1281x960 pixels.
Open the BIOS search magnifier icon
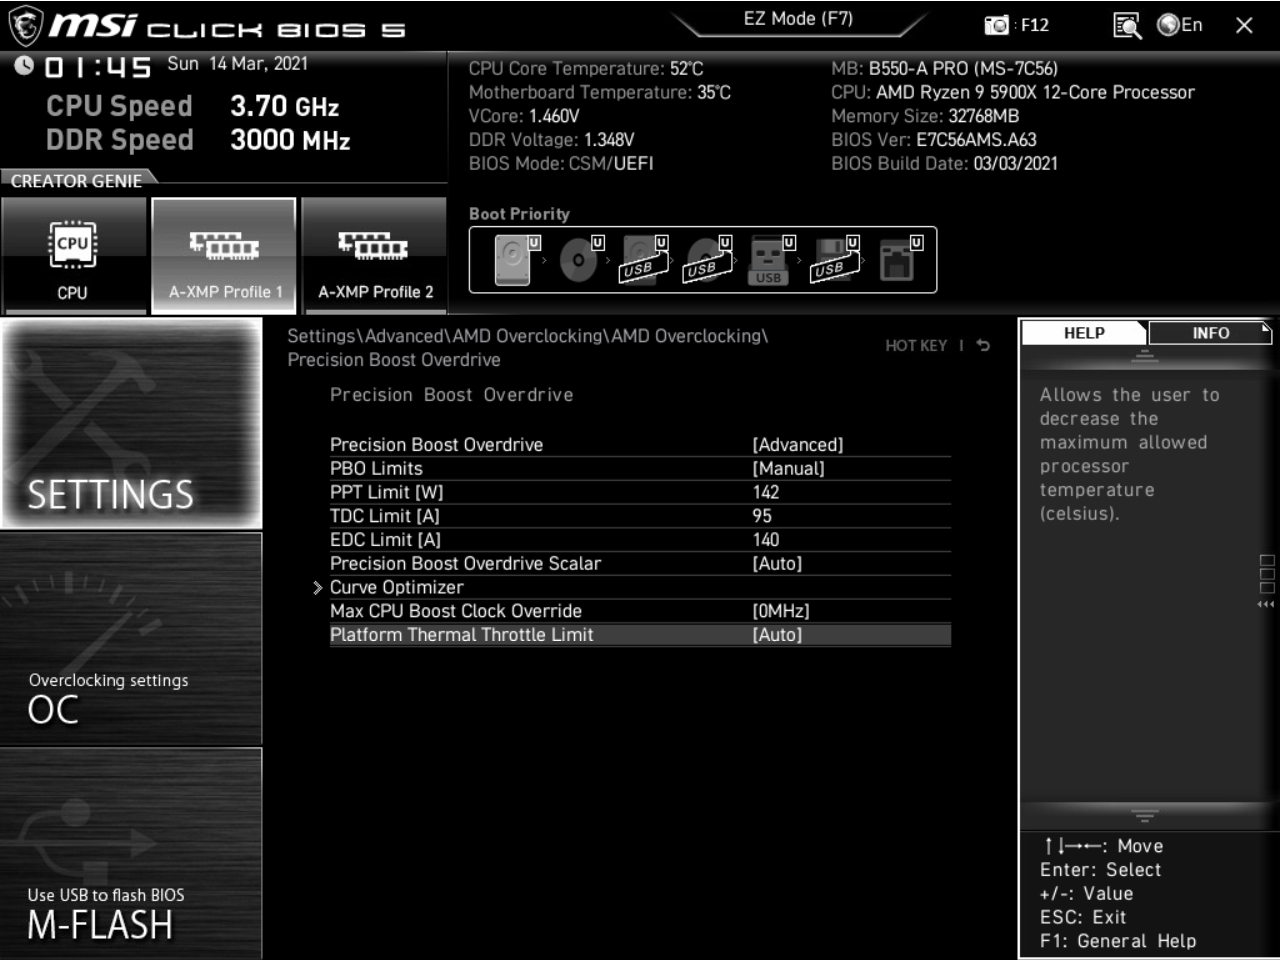coord(1127,25)
